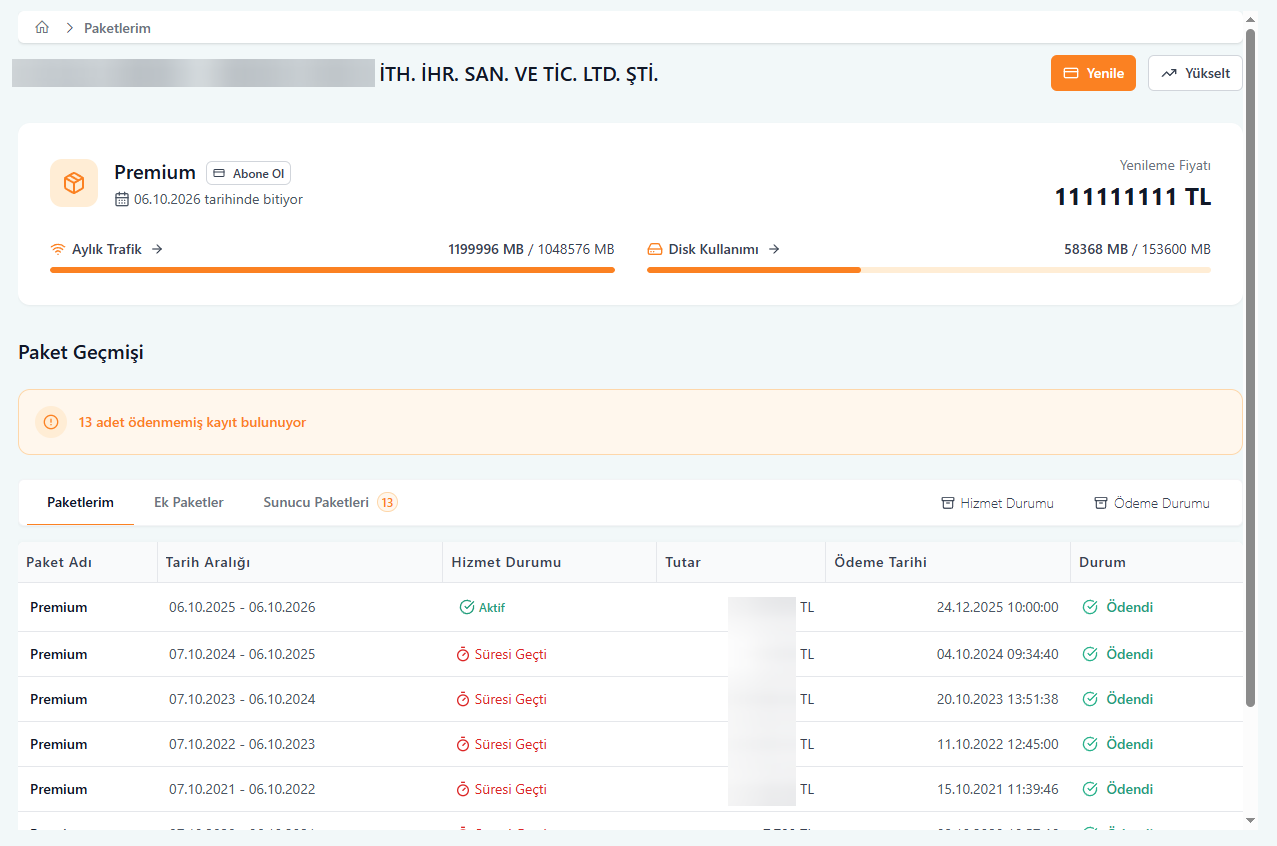
Task: Open the Hizmet Durumu filter
Action: [x=997, y=503]
